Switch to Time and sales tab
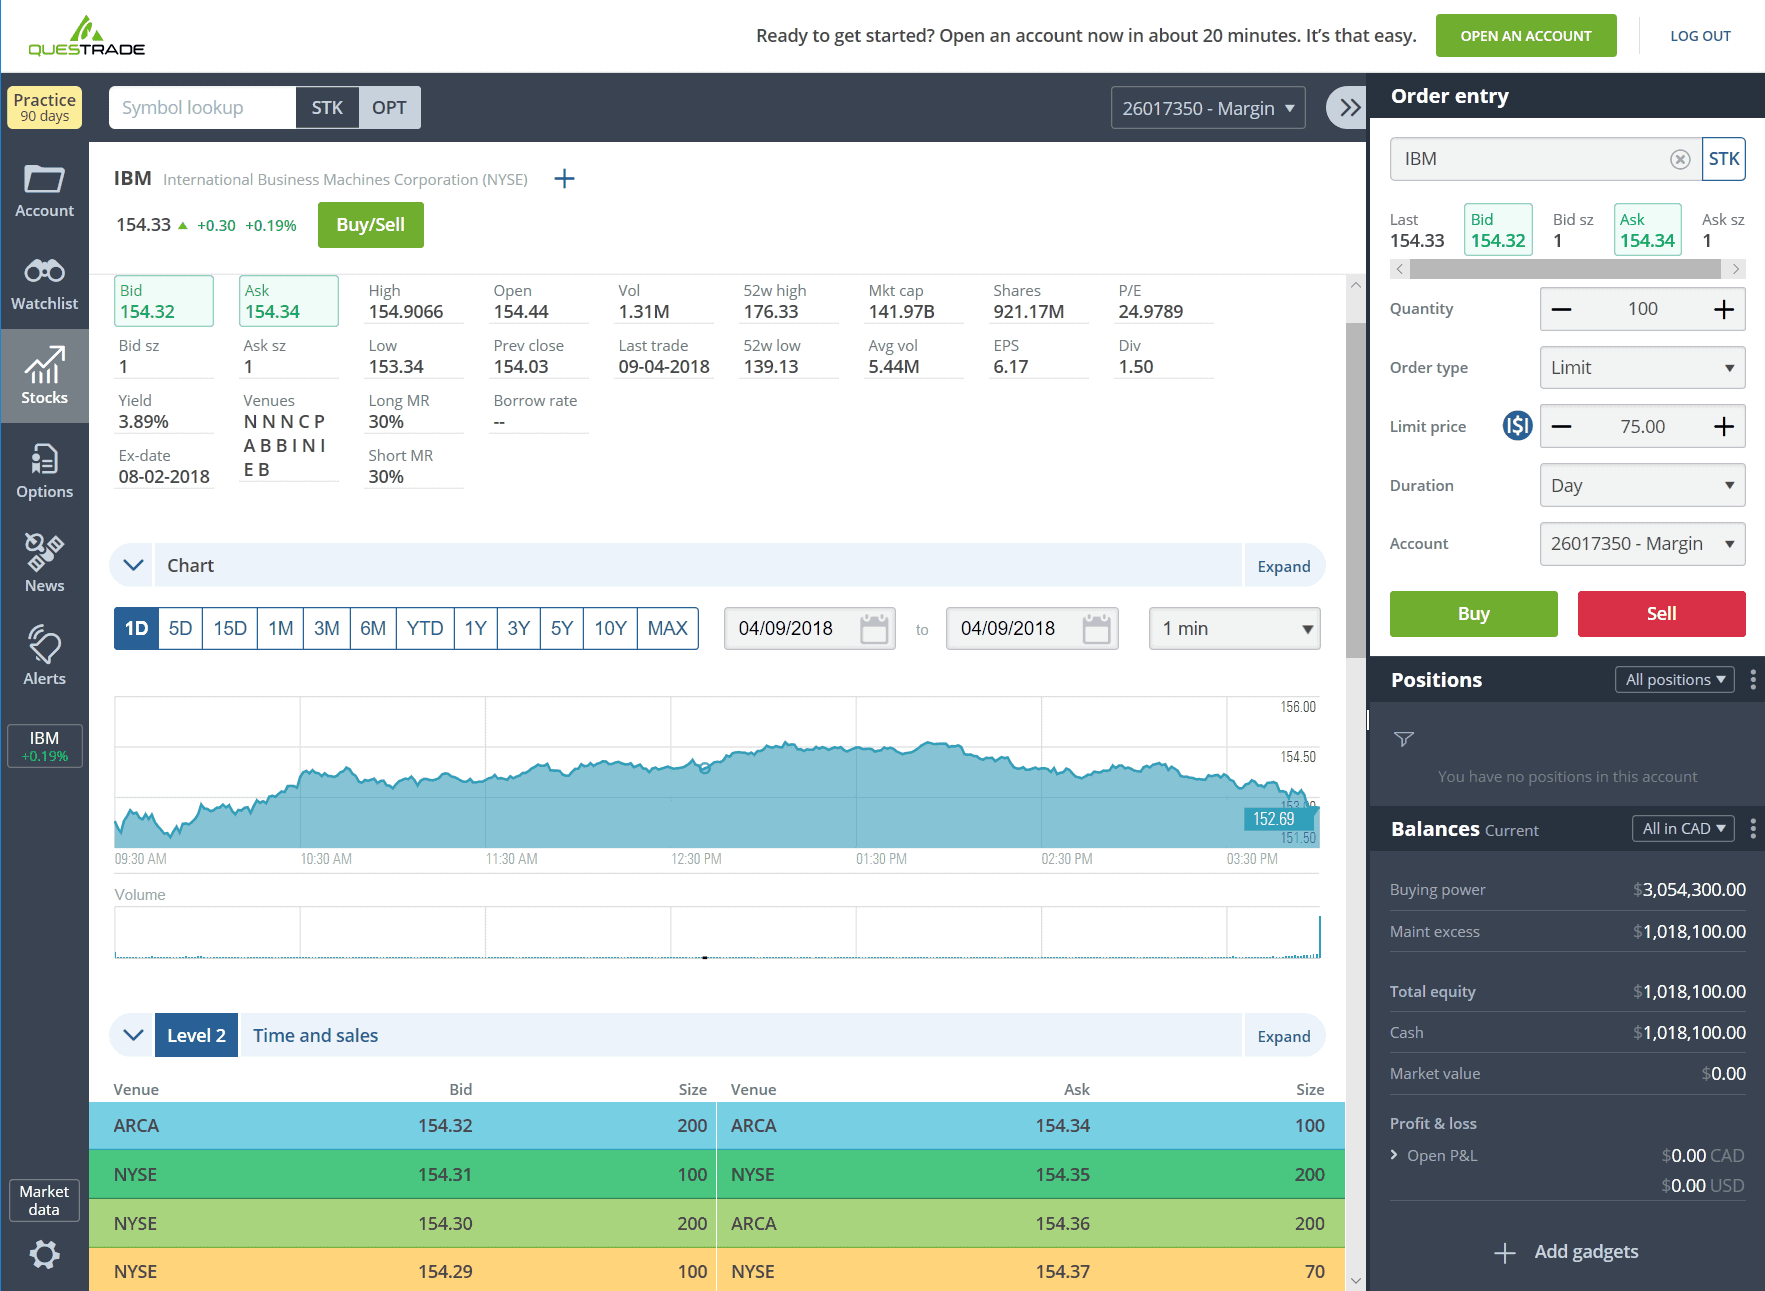Image resolution: width=1765 pixels, height=1291 pixels. (x=315, y=1036)
